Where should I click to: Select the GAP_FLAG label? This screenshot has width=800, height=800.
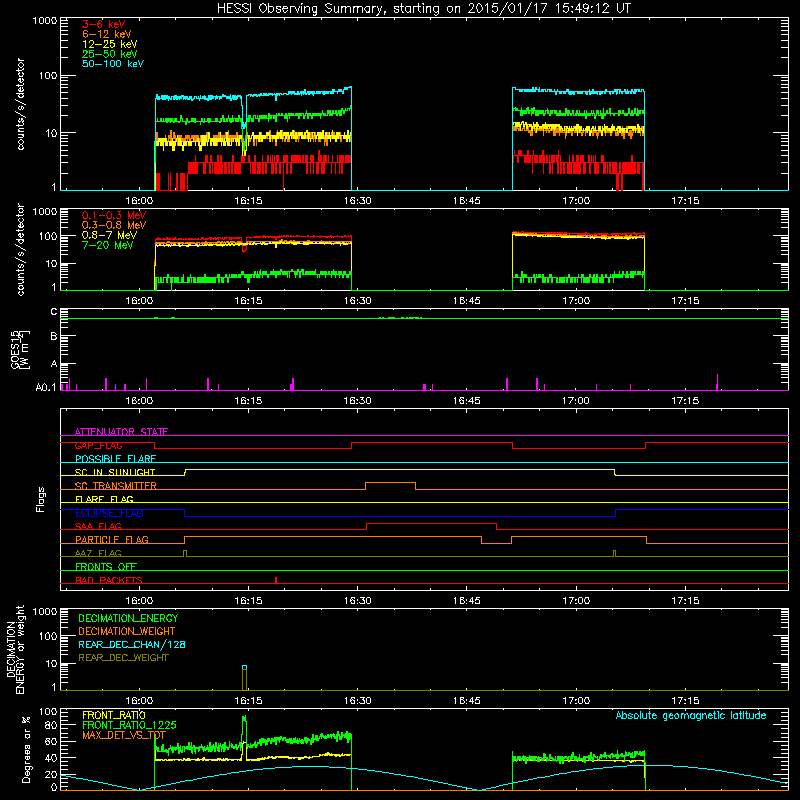coord(98,445)
